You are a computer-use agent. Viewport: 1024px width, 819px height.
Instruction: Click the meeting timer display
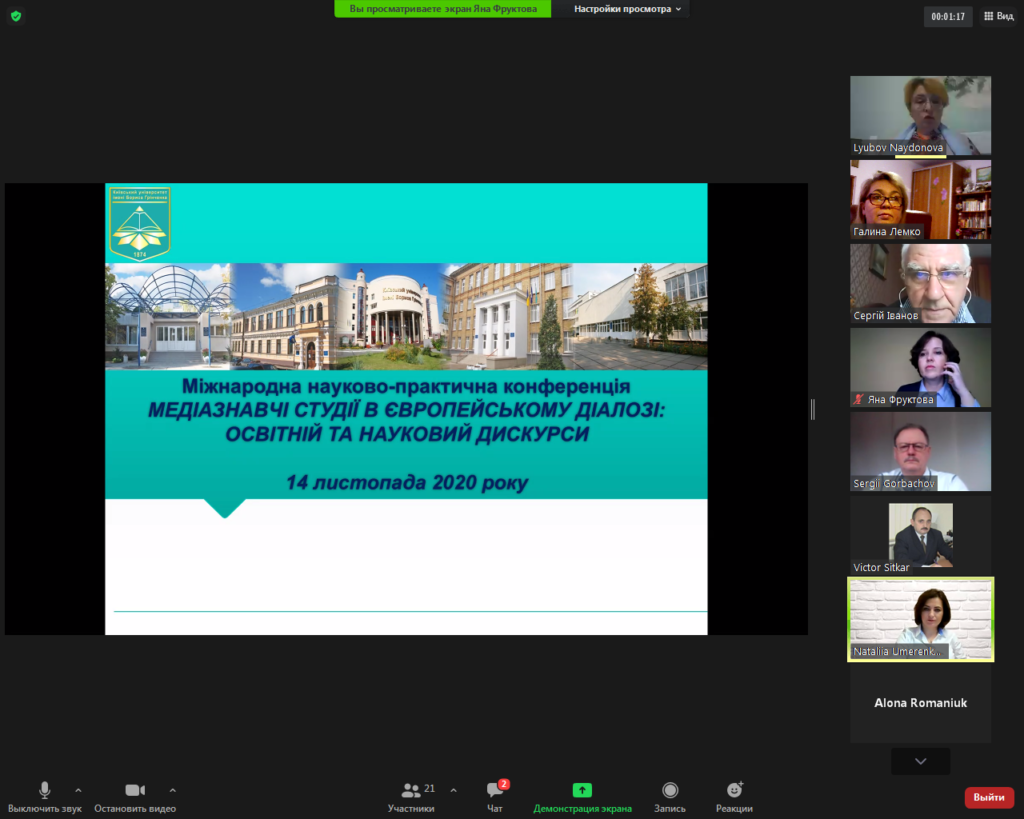(947, 16)
